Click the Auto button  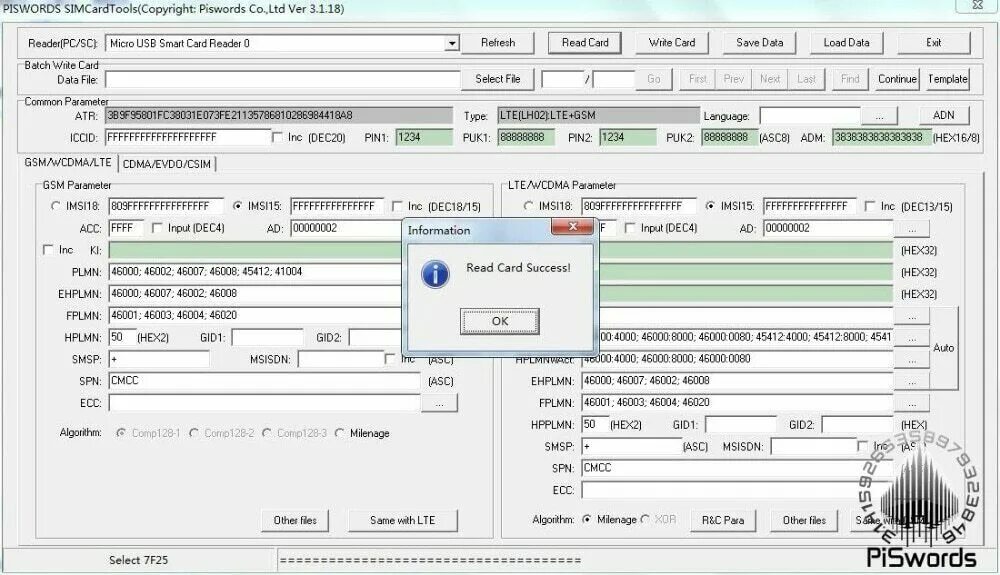943,348
